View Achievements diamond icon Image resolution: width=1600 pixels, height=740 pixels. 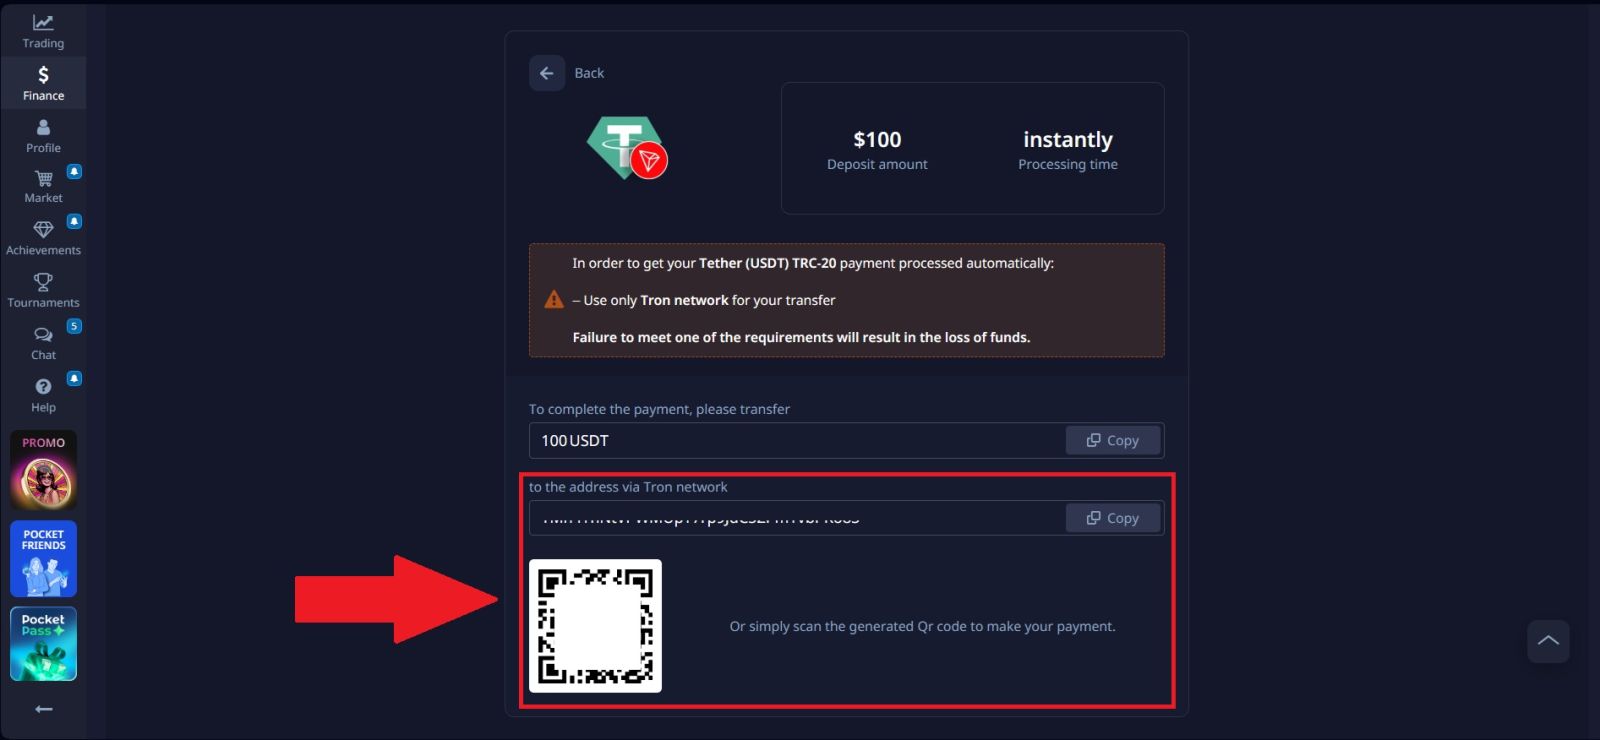tap(43, 229)
